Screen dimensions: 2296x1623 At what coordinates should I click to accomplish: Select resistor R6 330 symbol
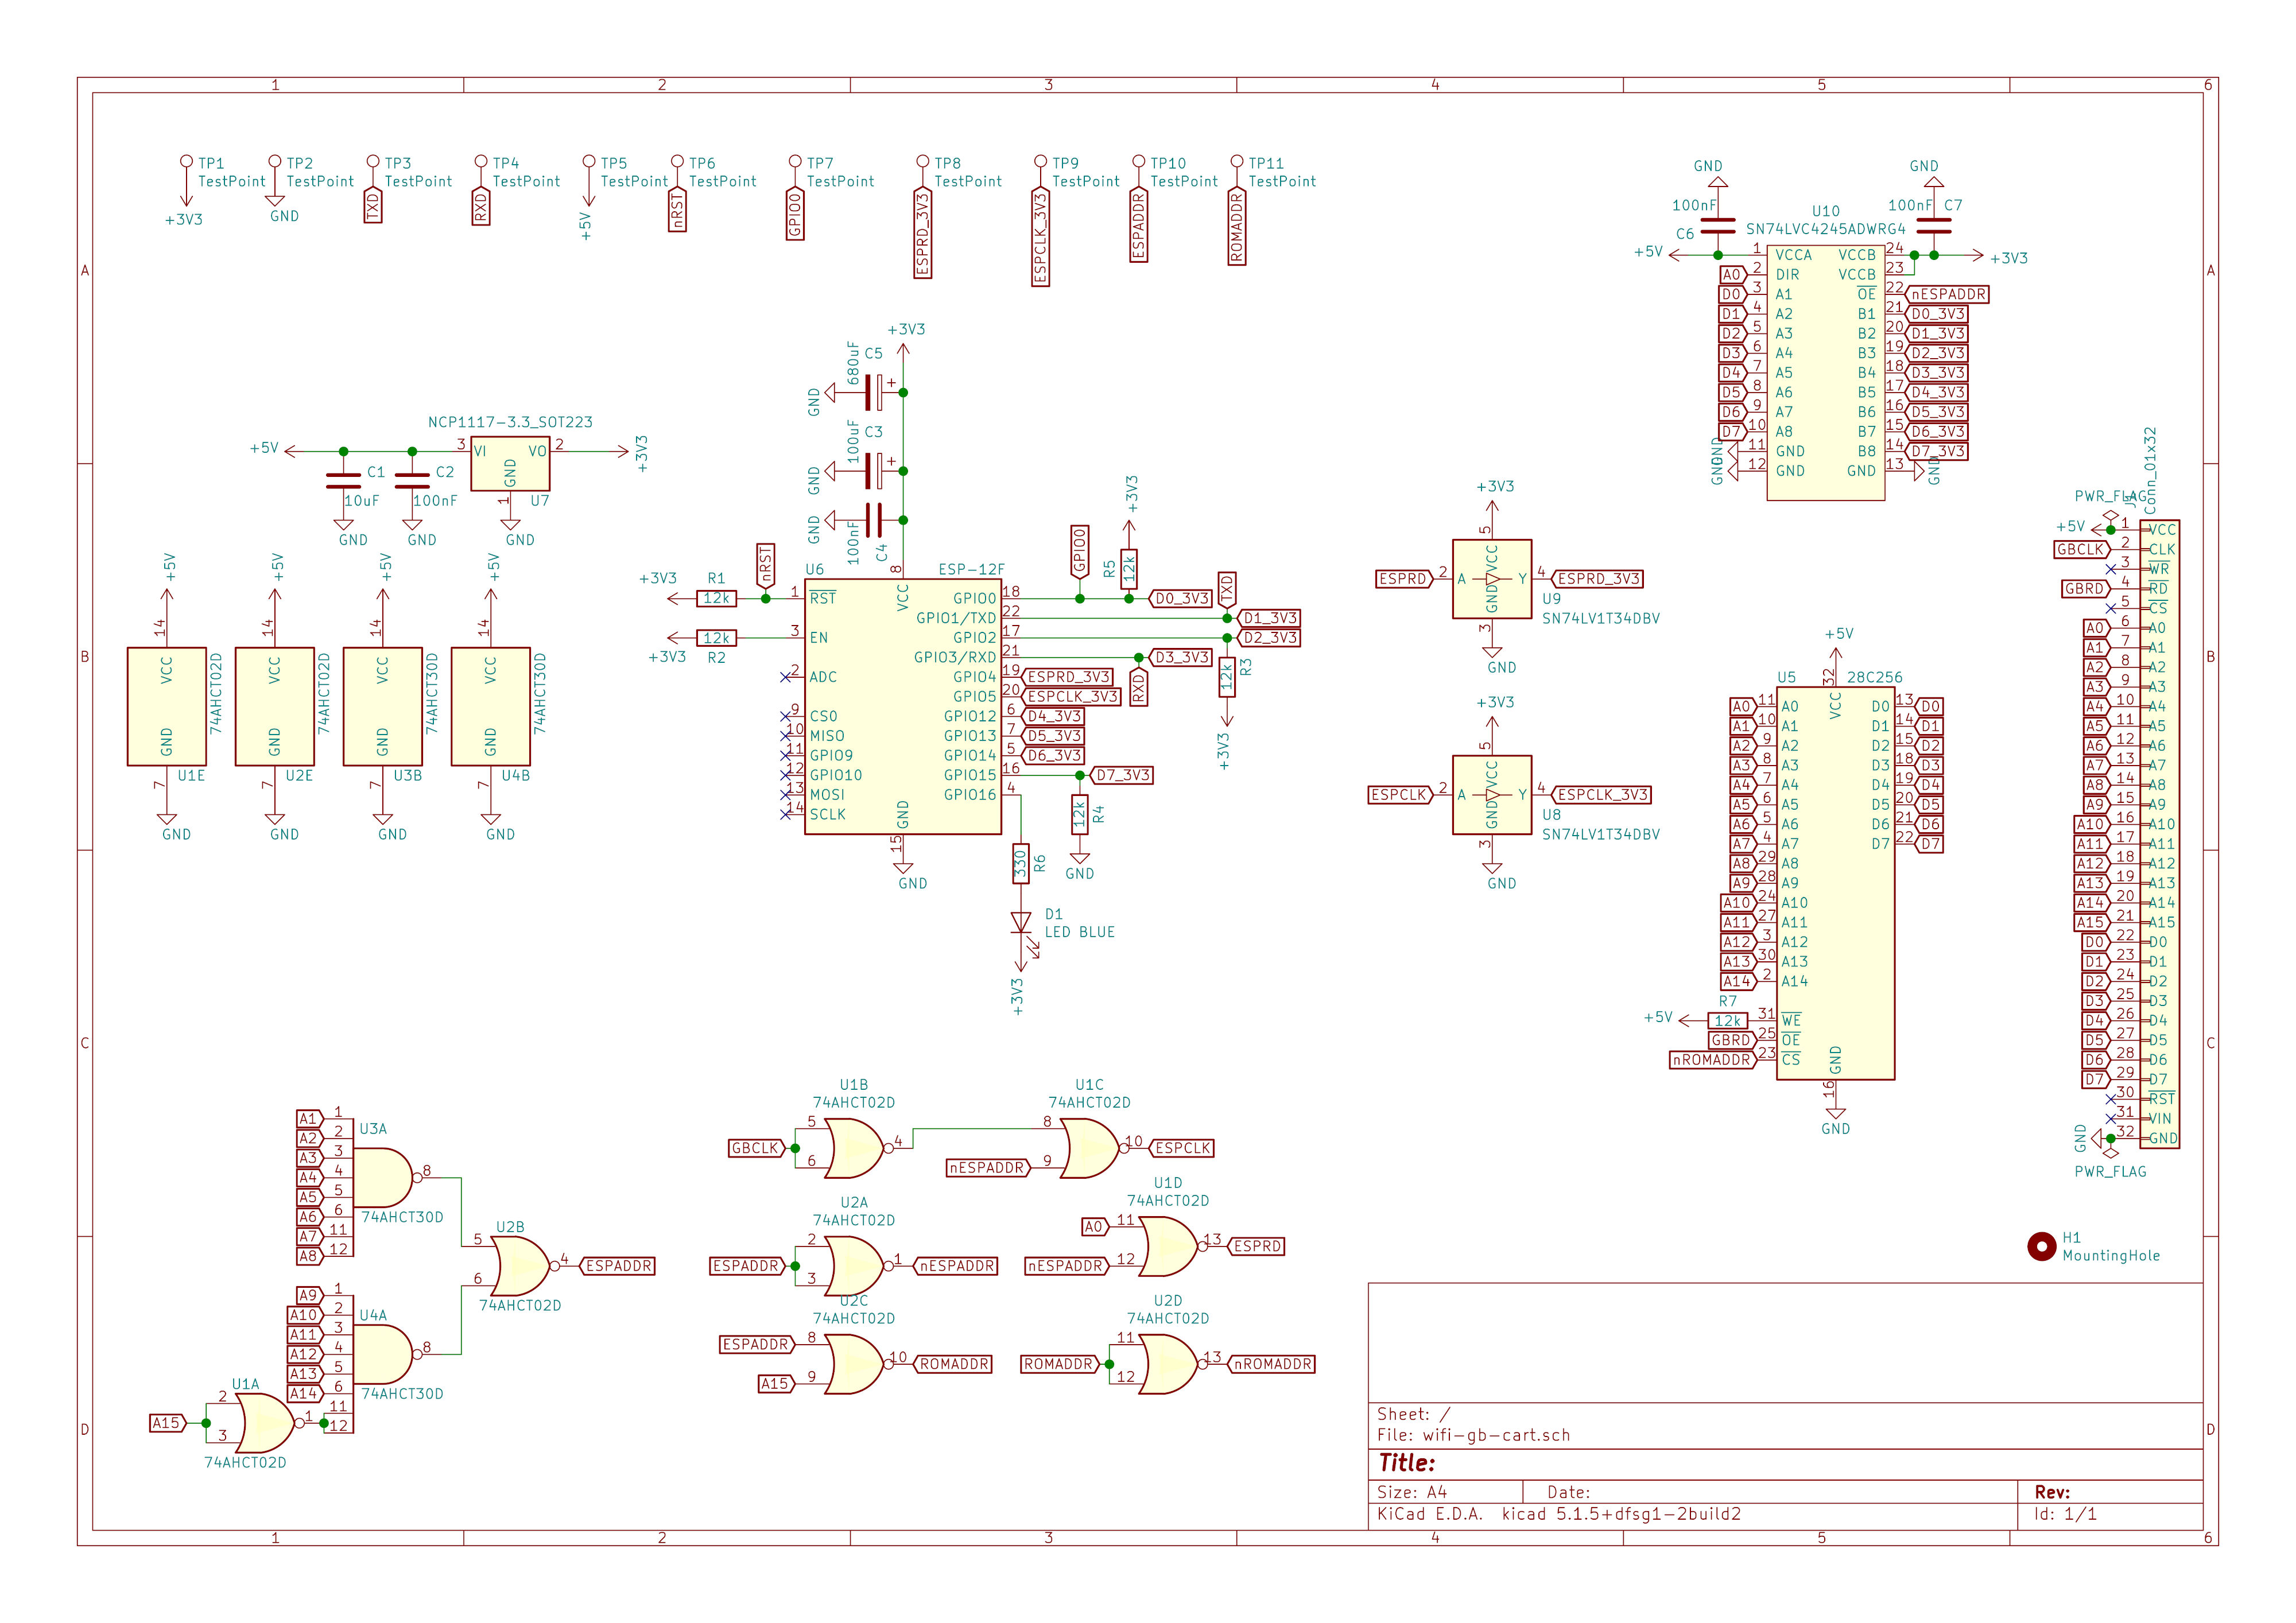(1021, 864)
